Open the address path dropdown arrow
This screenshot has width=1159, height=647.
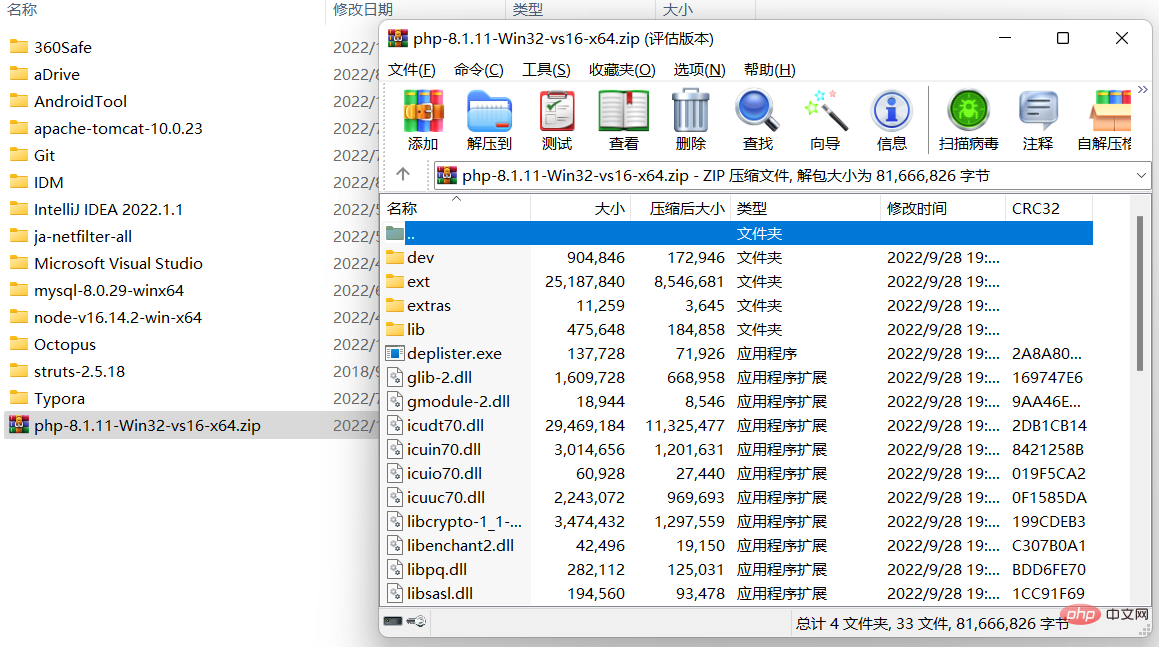1141,176
